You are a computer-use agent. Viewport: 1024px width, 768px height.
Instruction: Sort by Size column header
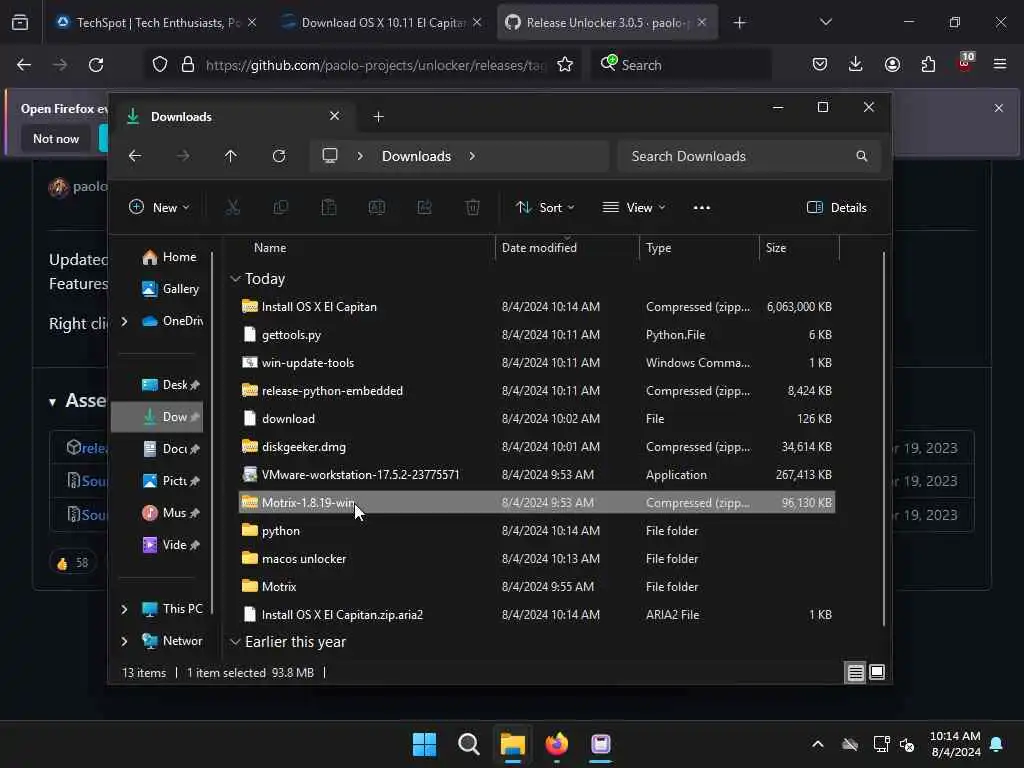(x=776, y=248)
